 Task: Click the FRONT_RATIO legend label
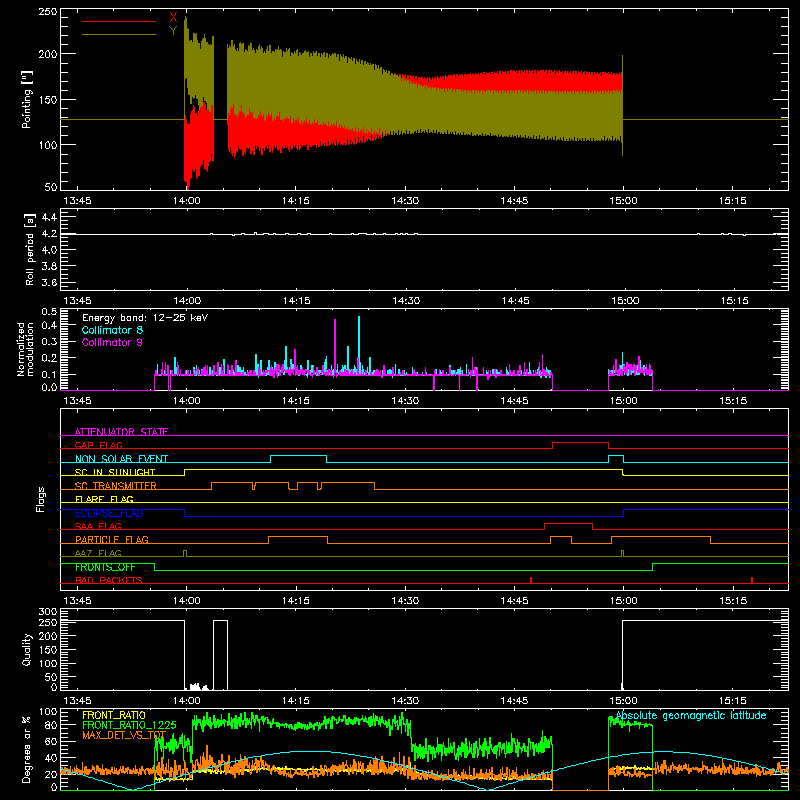pyautogui.click(x=114, y=715)
